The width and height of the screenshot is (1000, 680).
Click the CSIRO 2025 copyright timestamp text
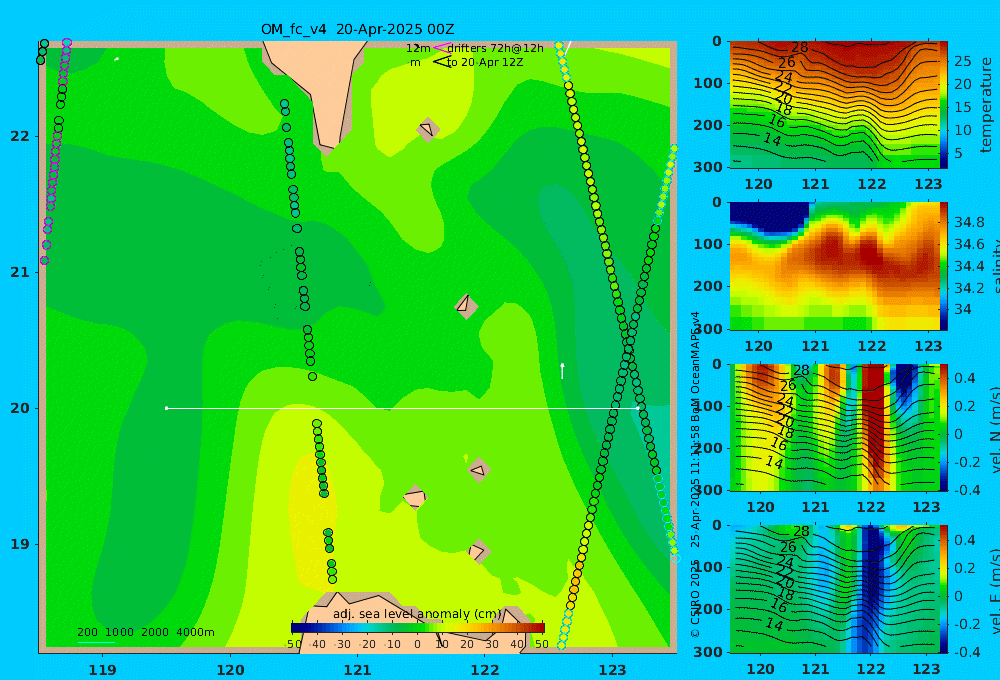[695, 474]
